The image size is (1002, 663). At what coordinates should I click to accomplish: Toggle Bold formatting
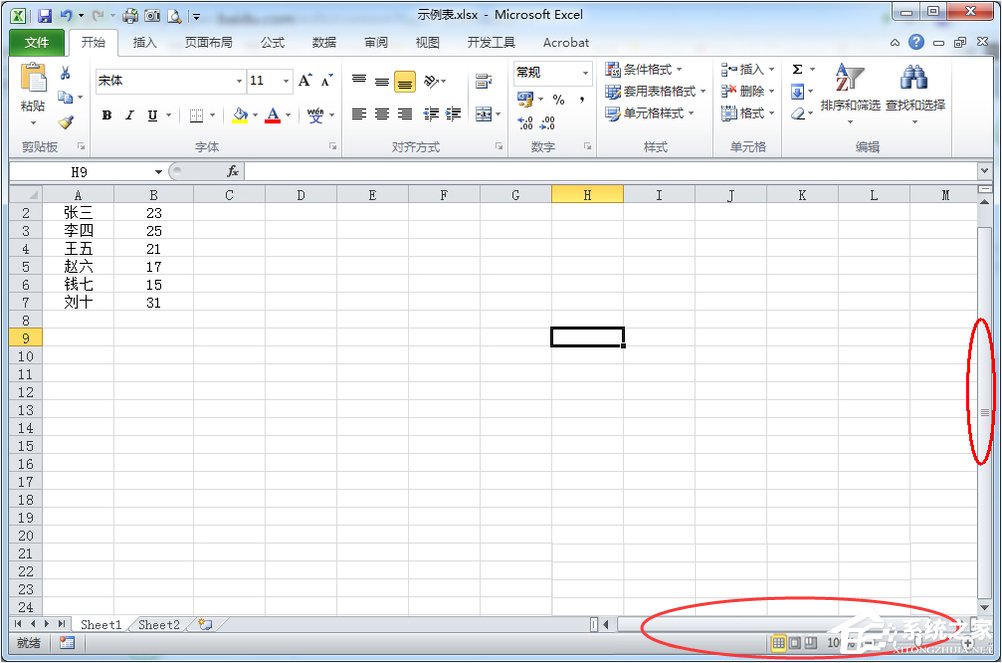tap(107, 115)
